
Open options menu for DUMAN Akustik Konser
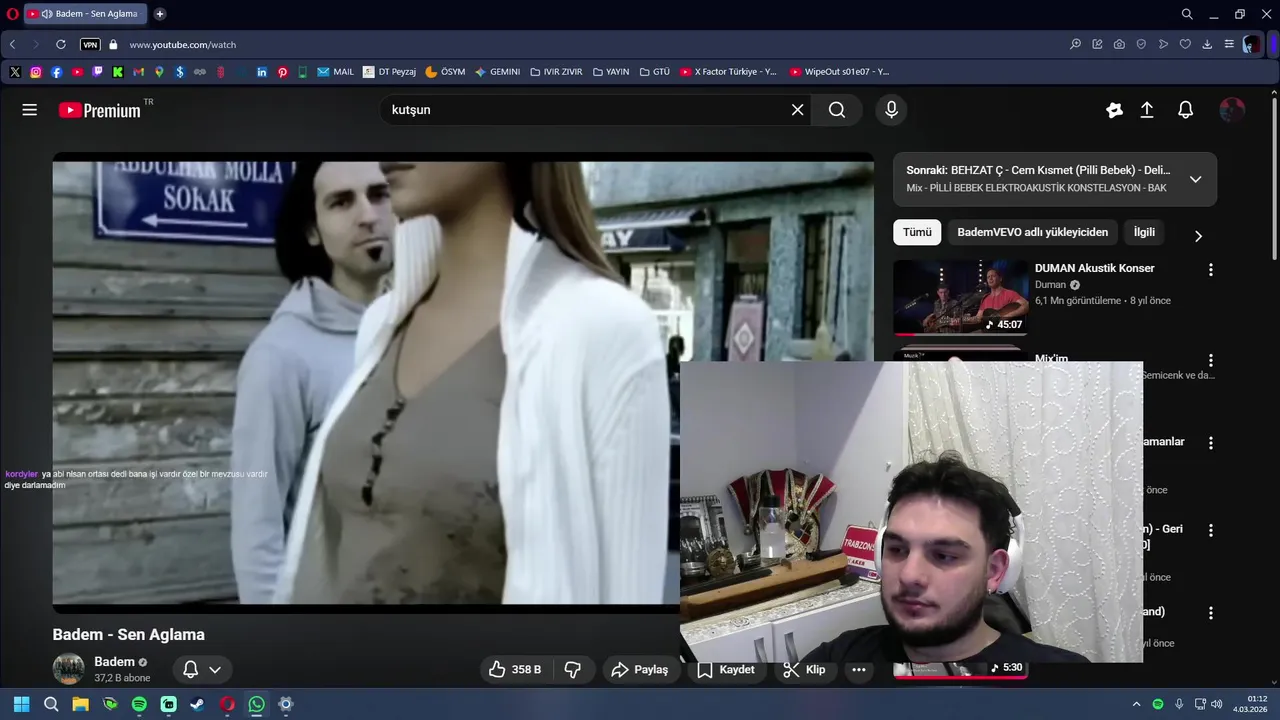(1210, 270)
